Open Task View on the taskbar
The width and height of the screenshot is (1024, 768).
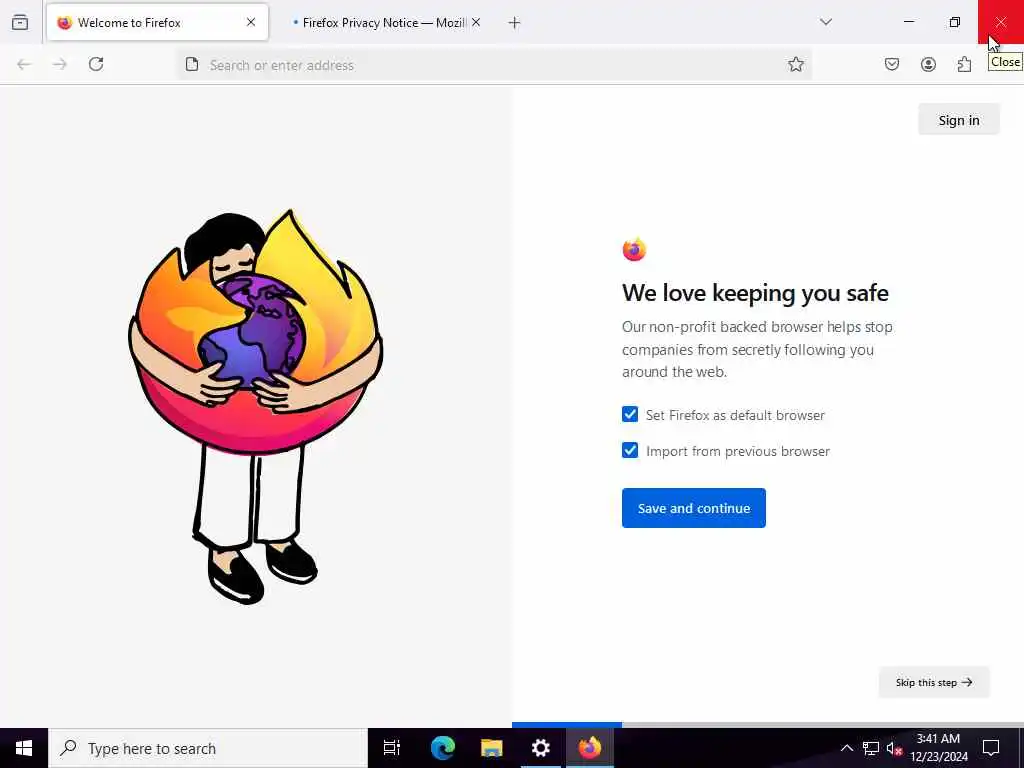[392, 748]
